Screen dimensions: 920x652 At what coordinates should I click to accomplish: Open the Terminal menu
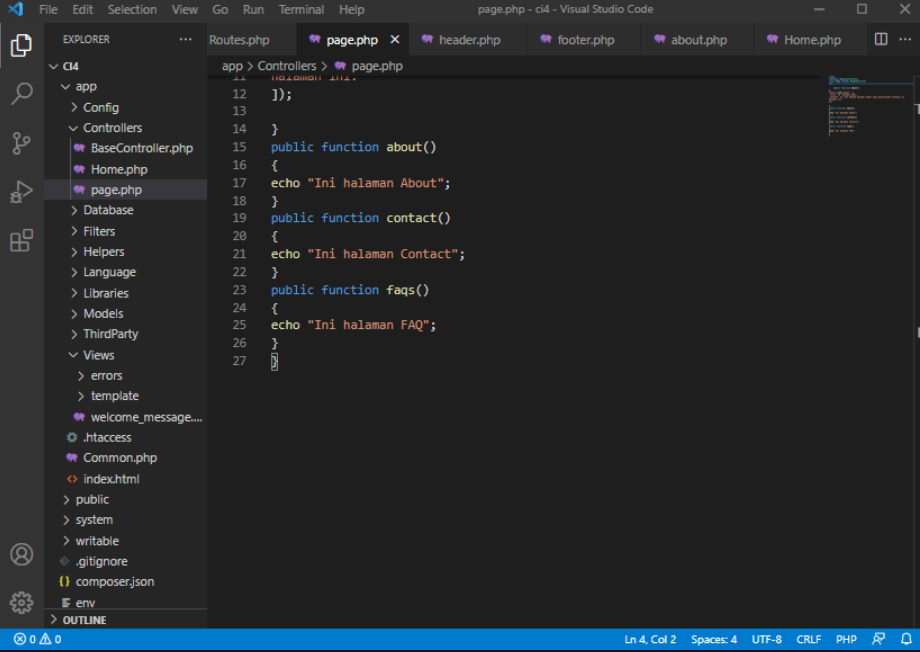tap(302, 9)
